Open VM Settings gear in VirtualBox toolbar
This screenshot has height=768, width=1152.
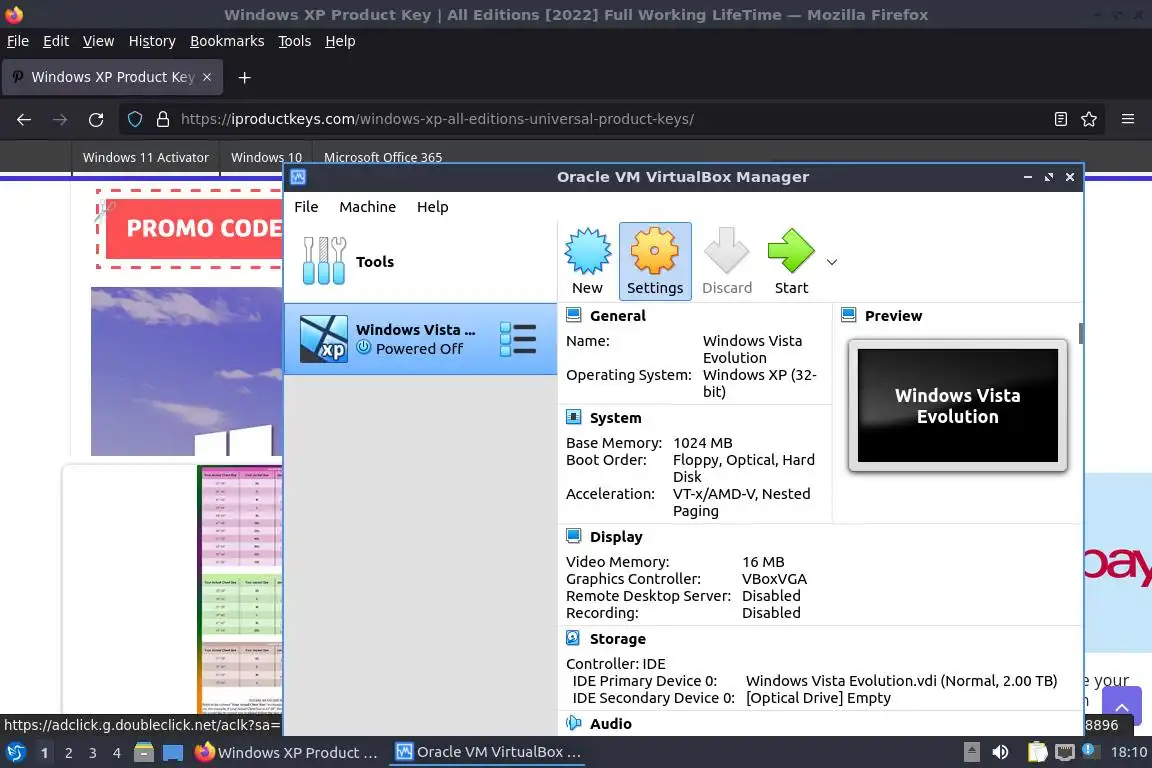point(655,262)
